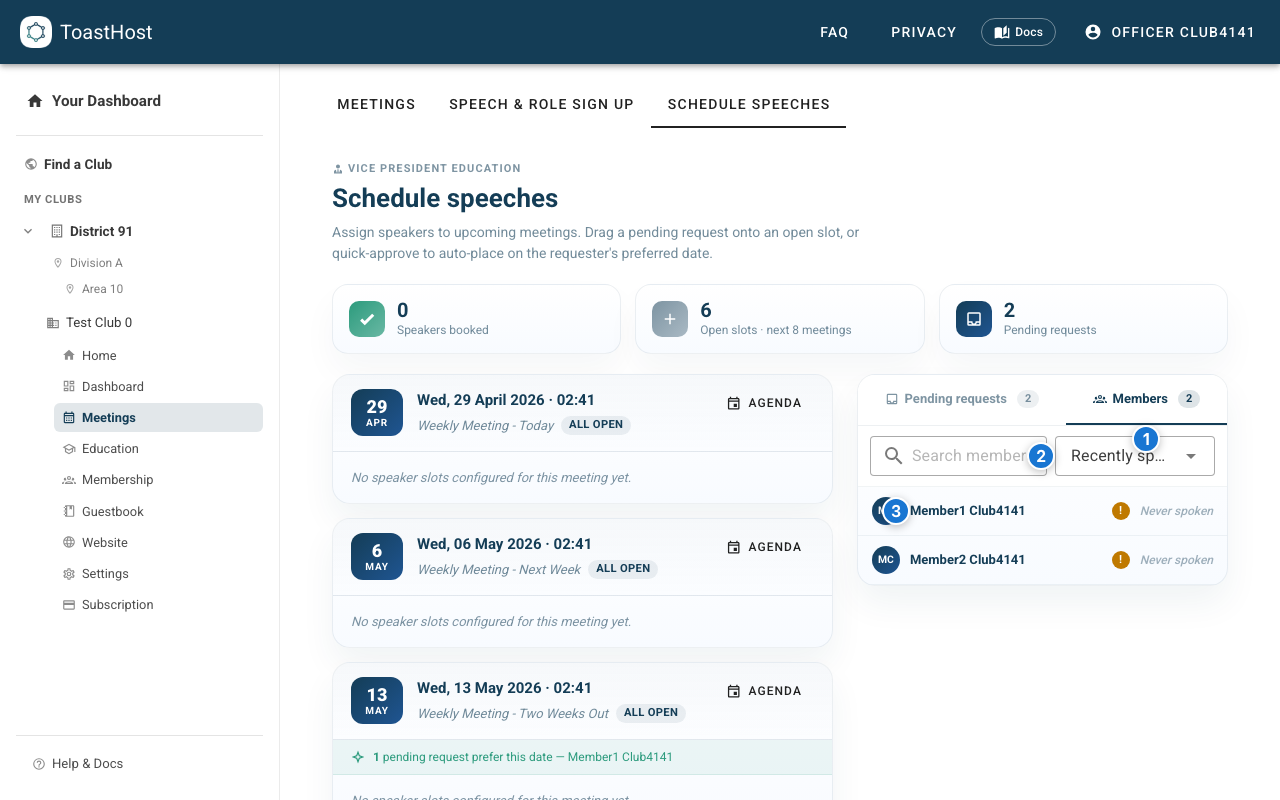This screenshot has height=800, width=1280.
Task: Switch to the Pending requests tab
Action: 957,398
